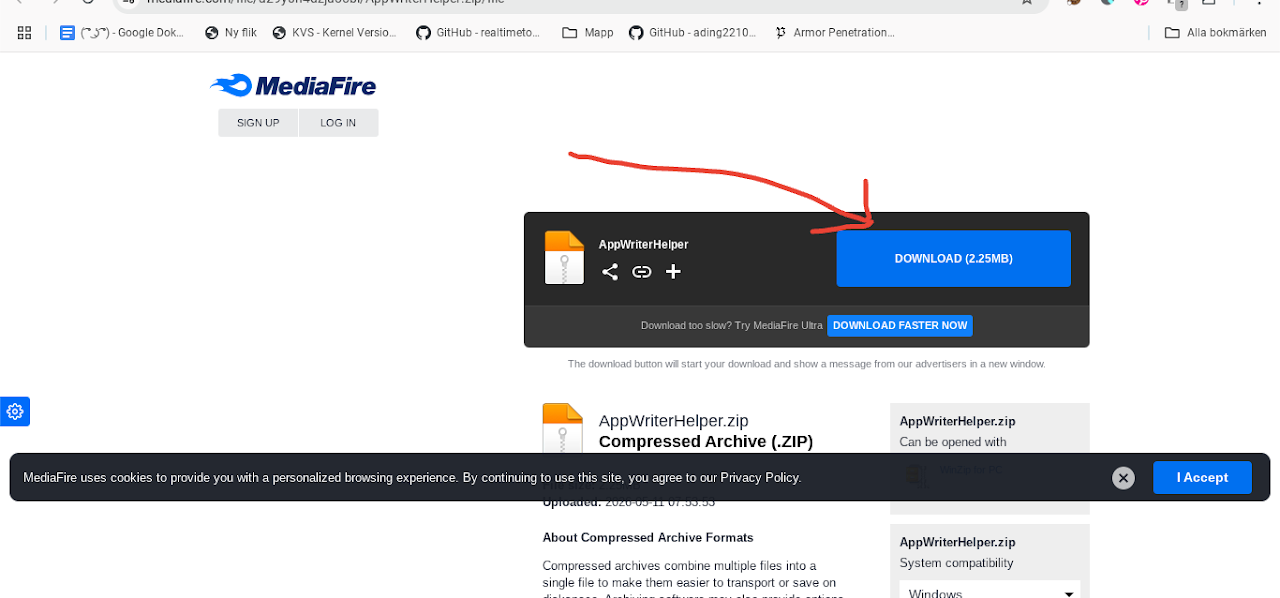The width and height of the screenshot is (1280, 598).
Task: Click the orange zip icon beside Compressed Archive
Action: pyautogui.click(x=563, y=428)
